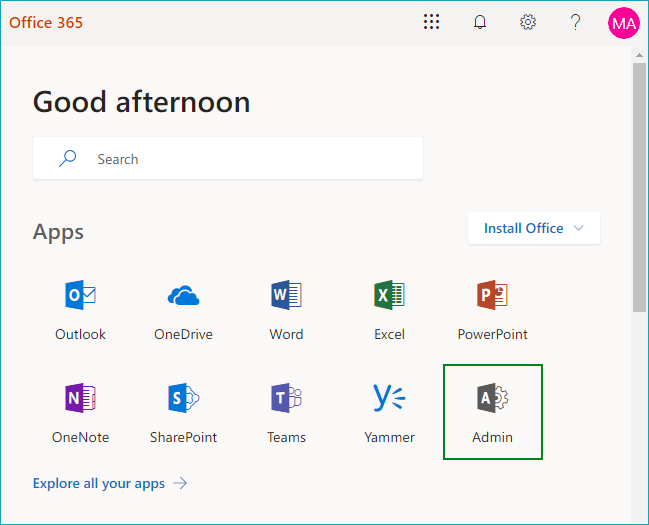This screenshot has height=525, width=649.
Task: Click the scrollbar up arrow
Action: tap(639, 55)
